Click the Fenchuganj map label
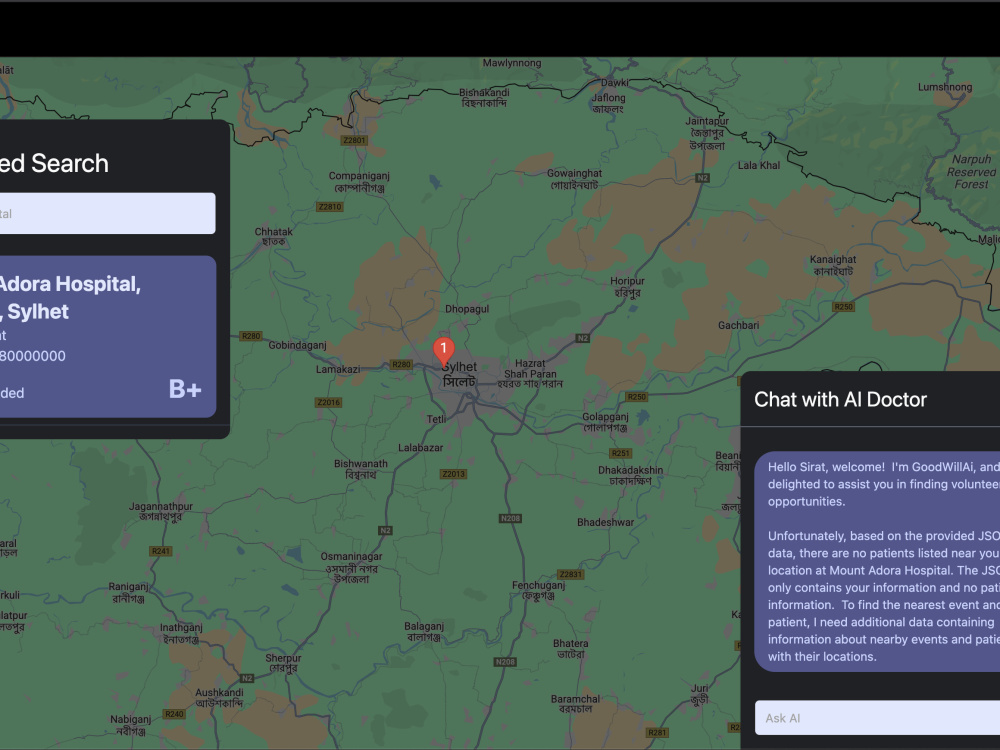Screen dimensions: 1000x750 538,590
